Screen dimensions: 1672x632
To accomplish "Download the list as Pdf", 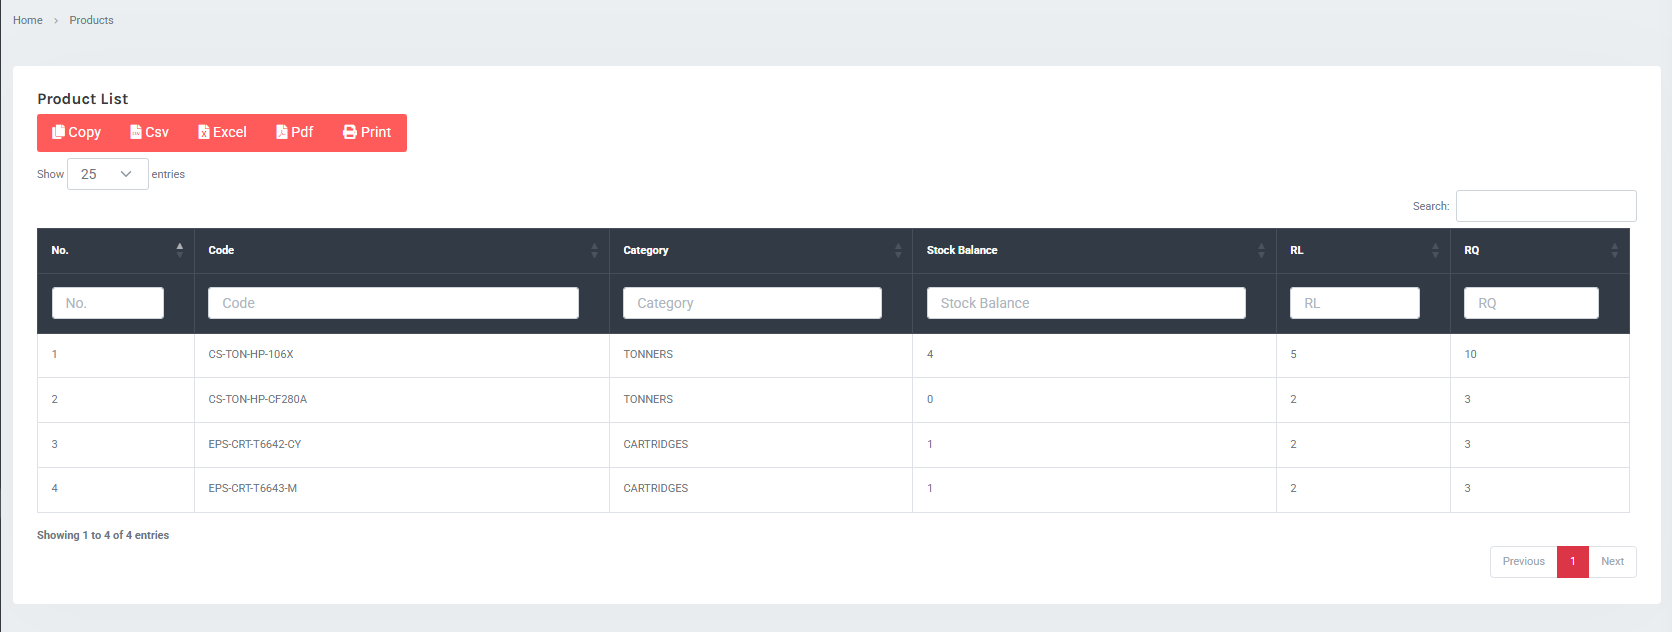I will coord(295,132).
